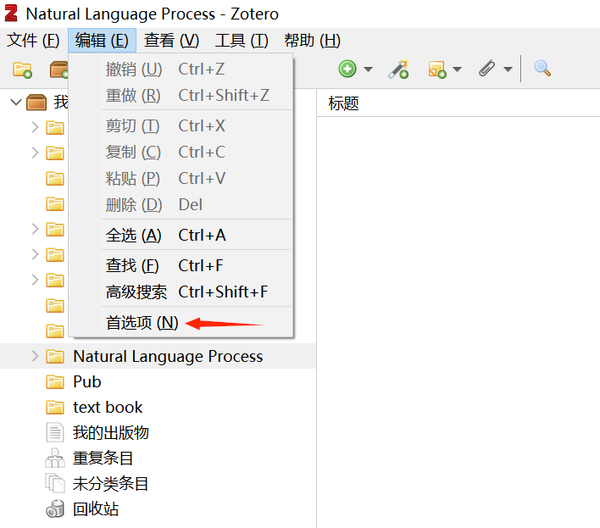Image resolution: width=600 pixels, height=528 pixels.
Task: Open the 查看 (V) menu
Action: point(171,40)
